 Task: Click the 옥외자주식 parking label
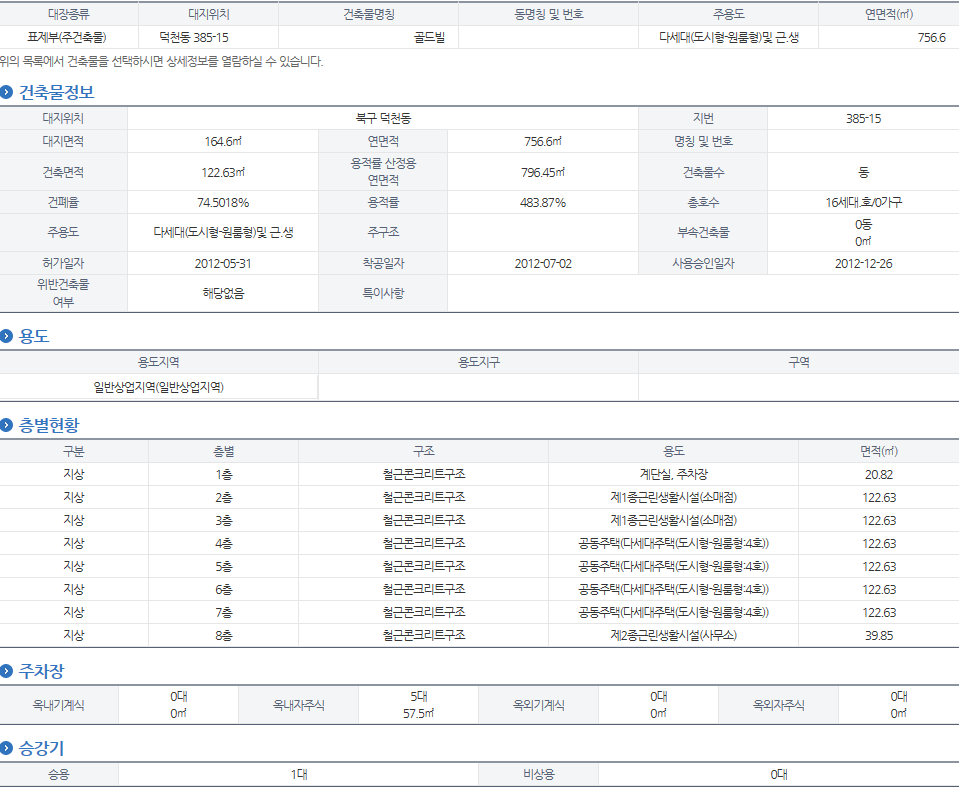click(x=778, y=705)
